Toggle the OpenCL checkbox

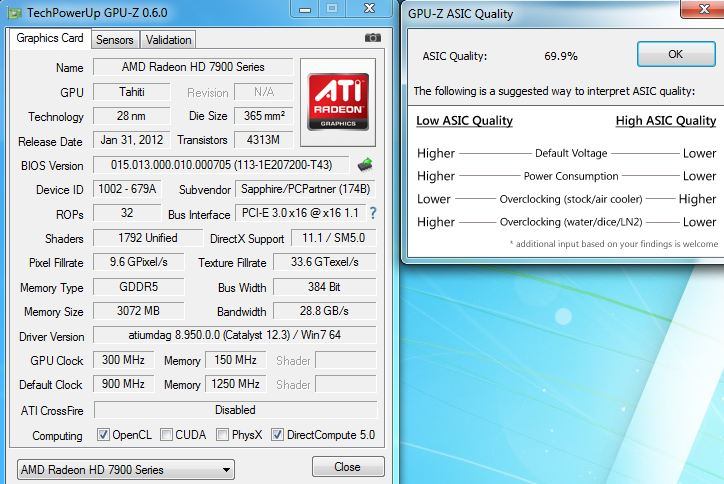click(103, 435)
